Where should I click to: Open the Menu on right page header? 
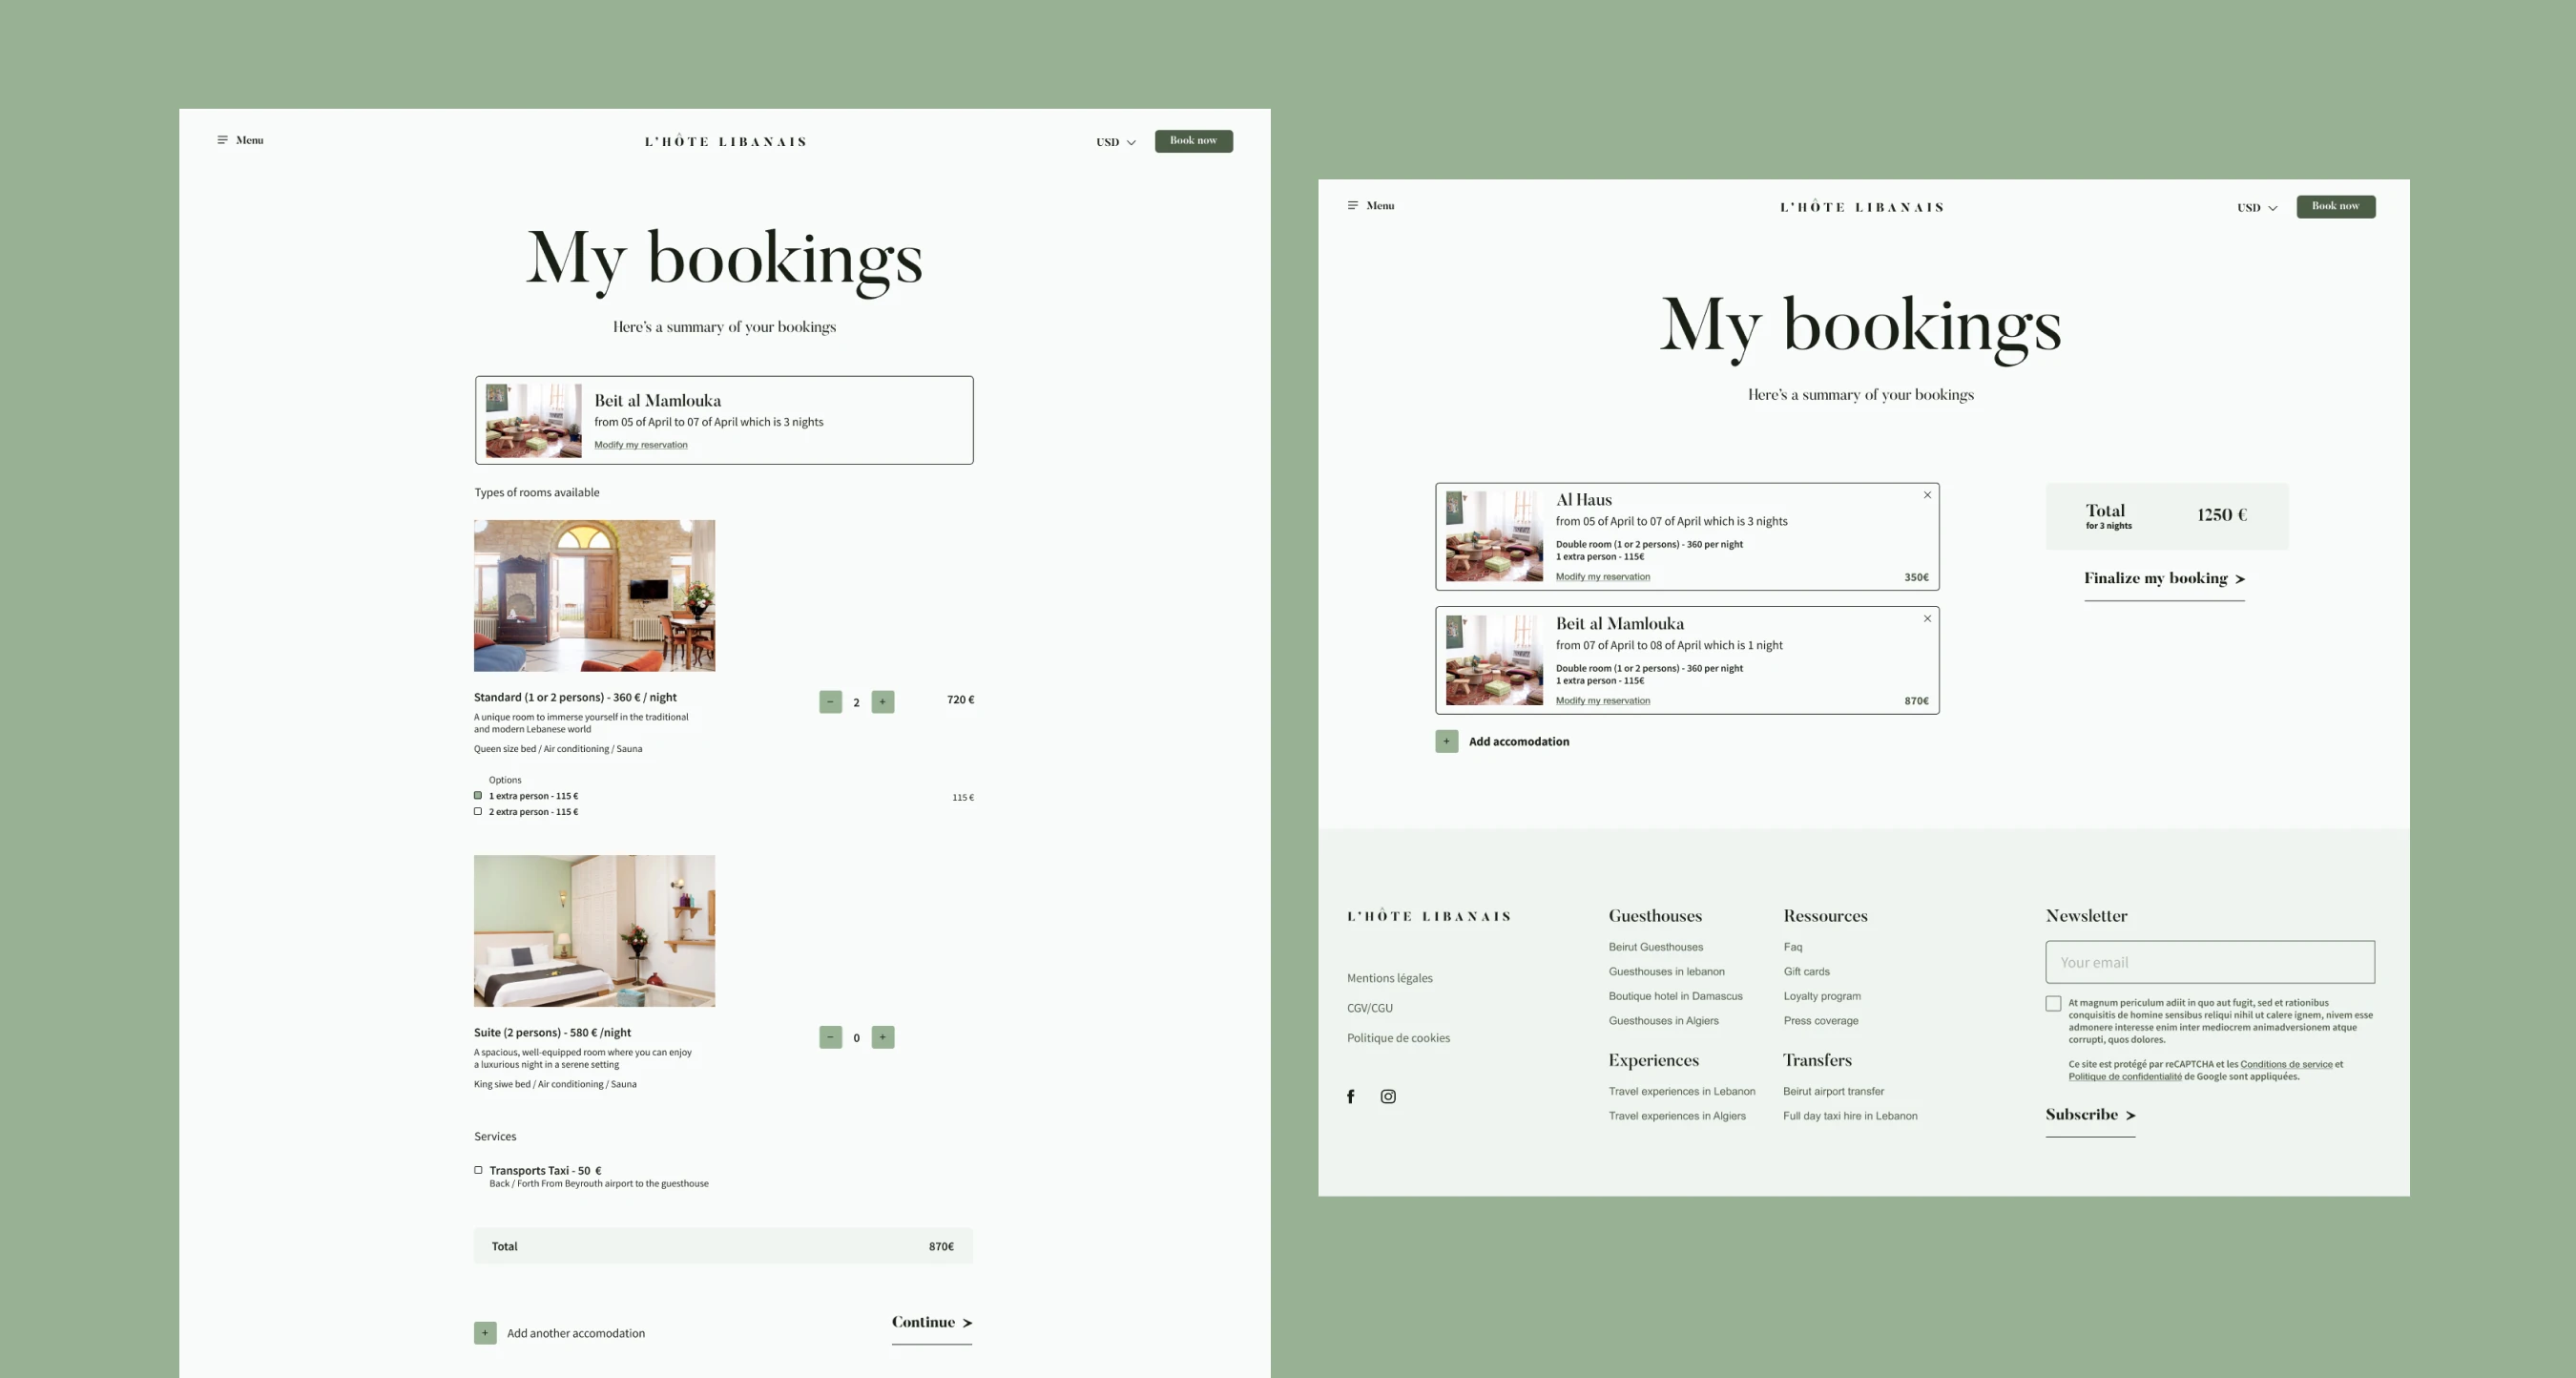pos(1370,206)
